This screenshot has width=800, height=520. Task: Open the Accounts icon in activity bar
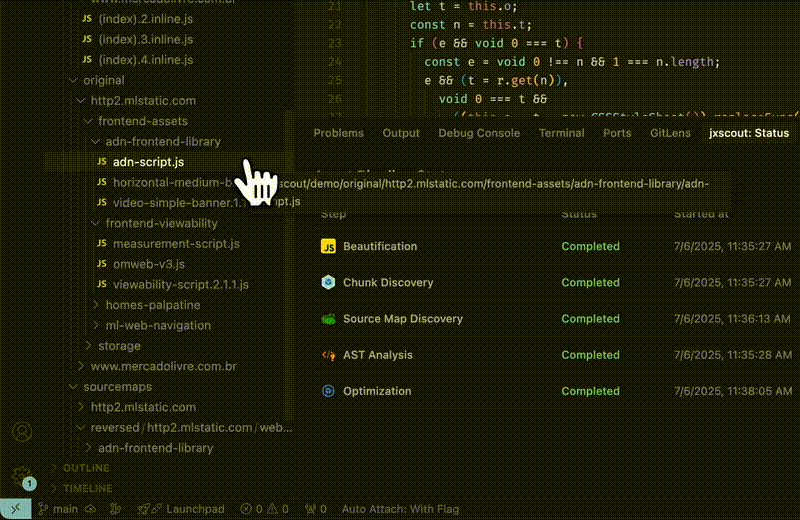tap(22, 432)
